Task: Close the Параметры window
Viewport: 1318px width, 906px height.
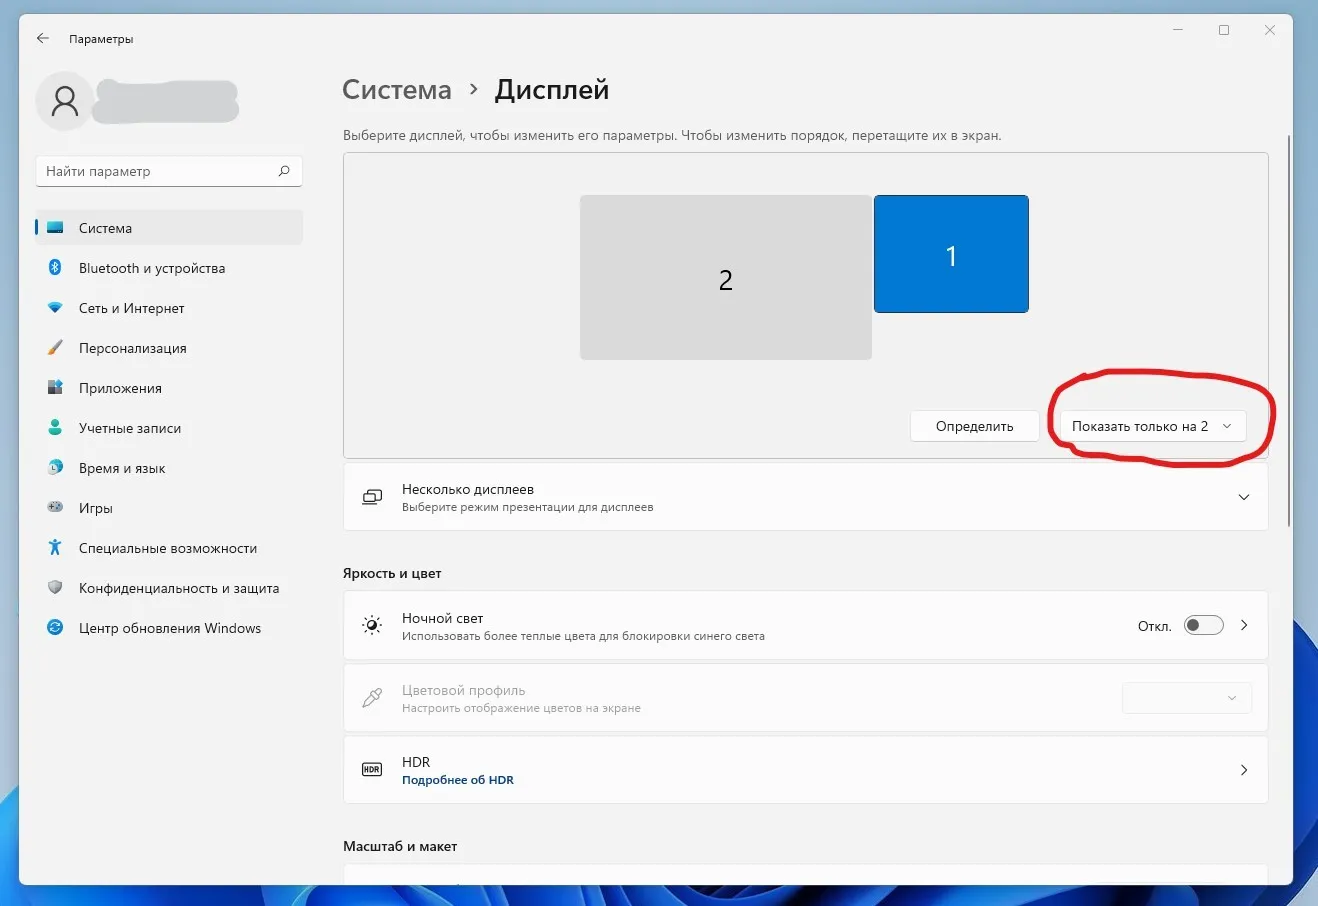Action: 1270,31
